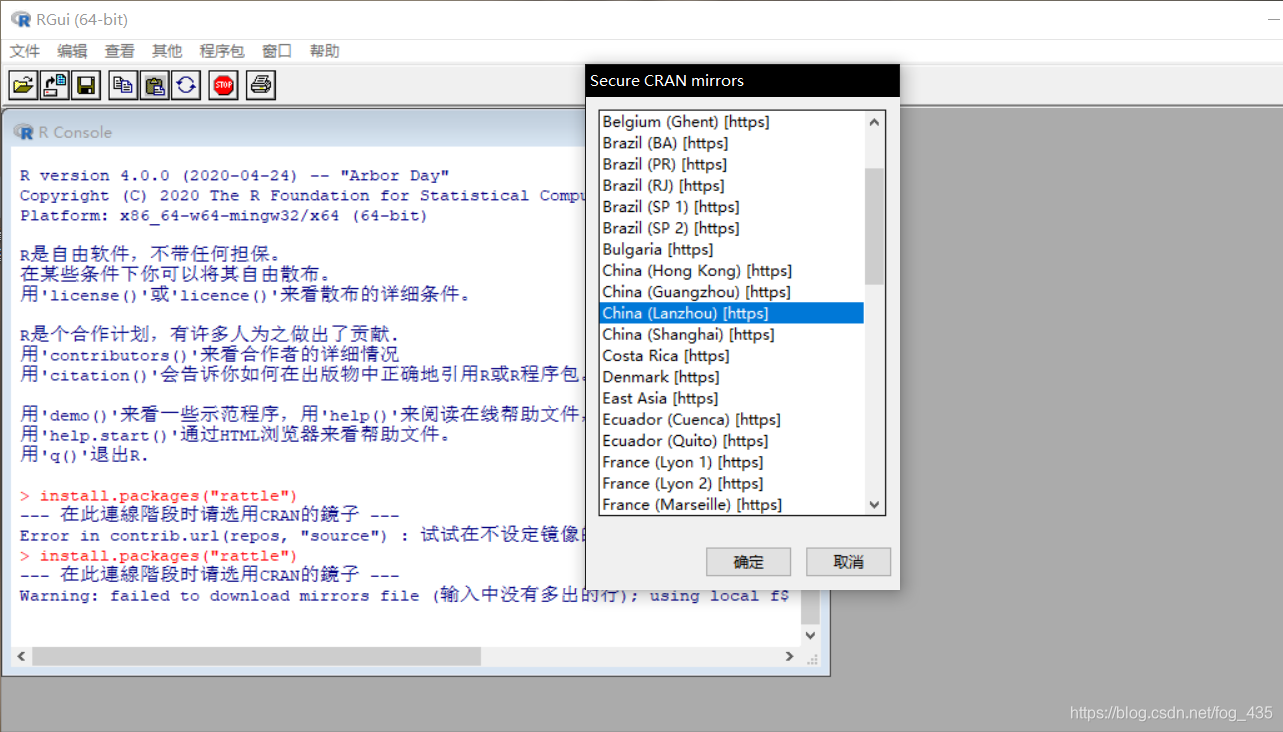The width and height of the screenshot is (1283, 732).
Task: Click the Warning: failed to download line
Action: [x=405, y=596]
